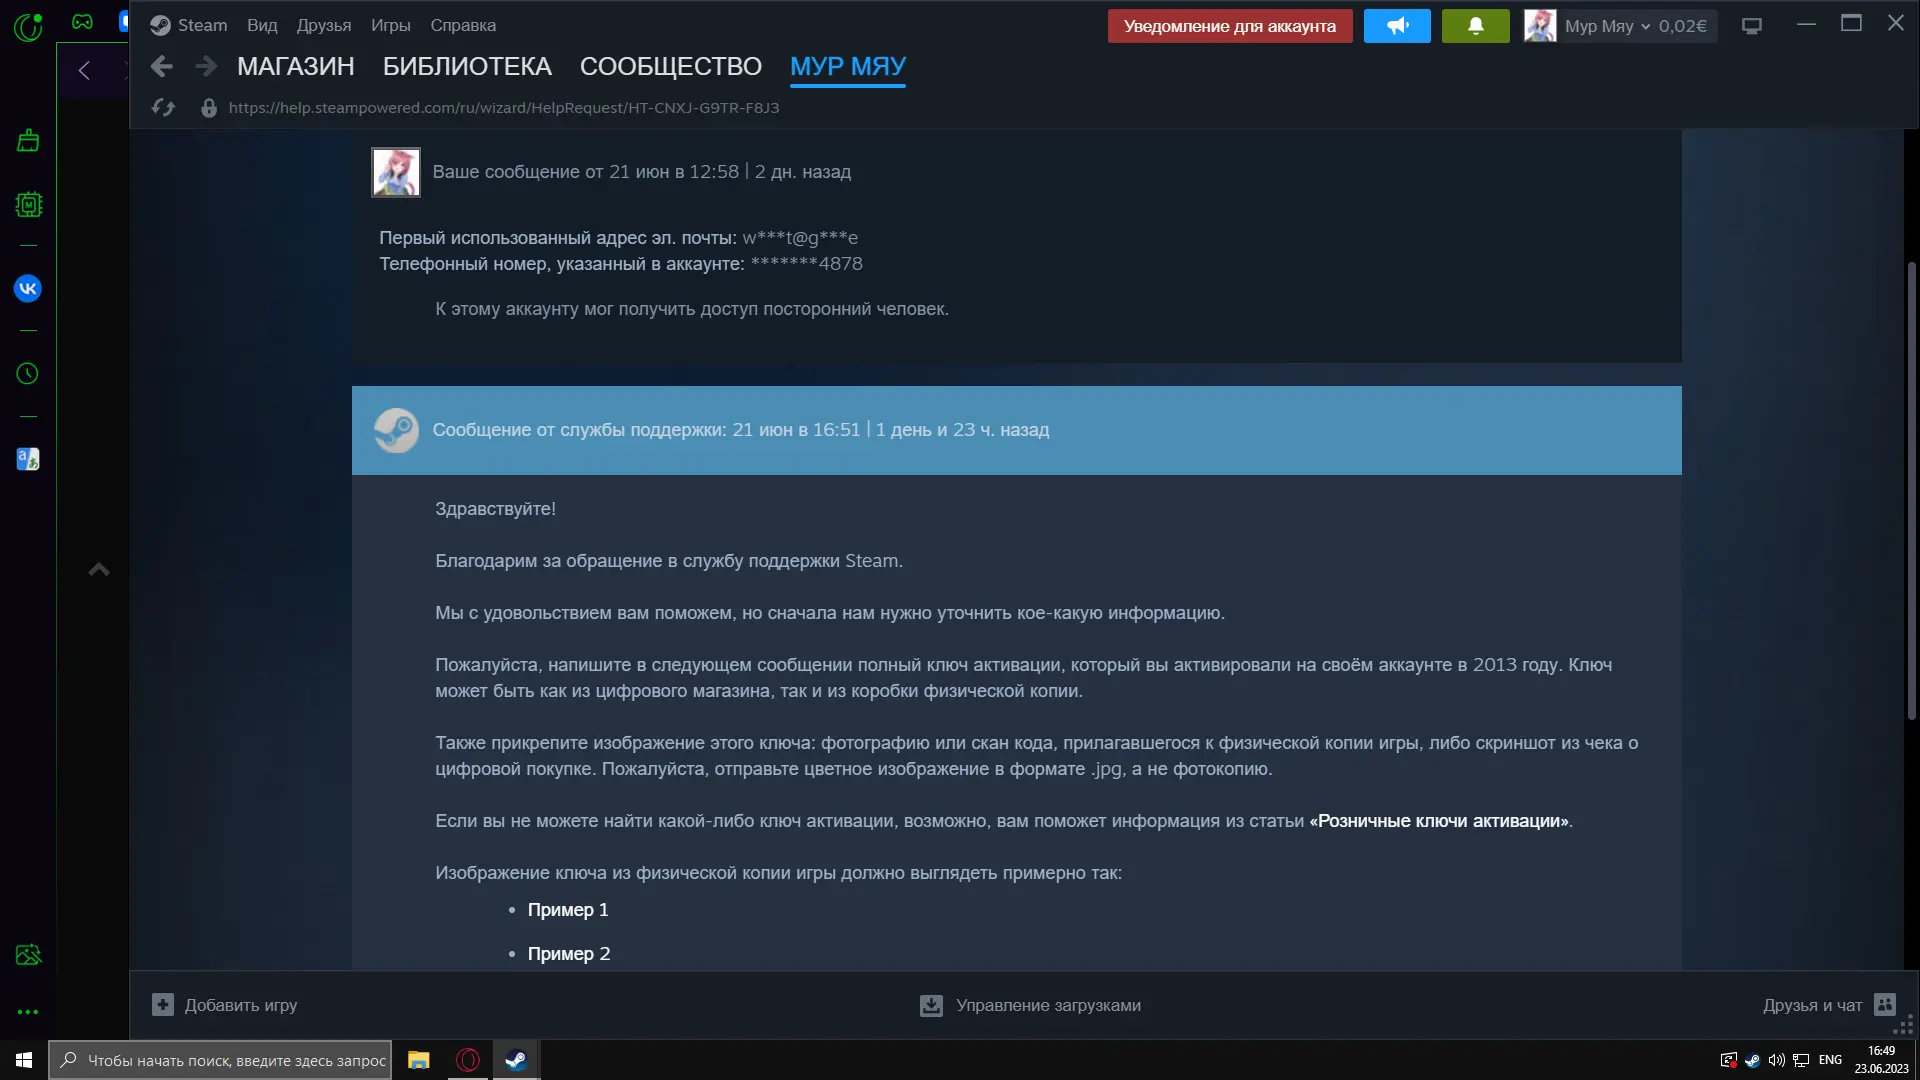This screenshot has width=1920, height=1080.
Task: Open the Steam announcements megaphone button
Action: tap(1397, 26)
